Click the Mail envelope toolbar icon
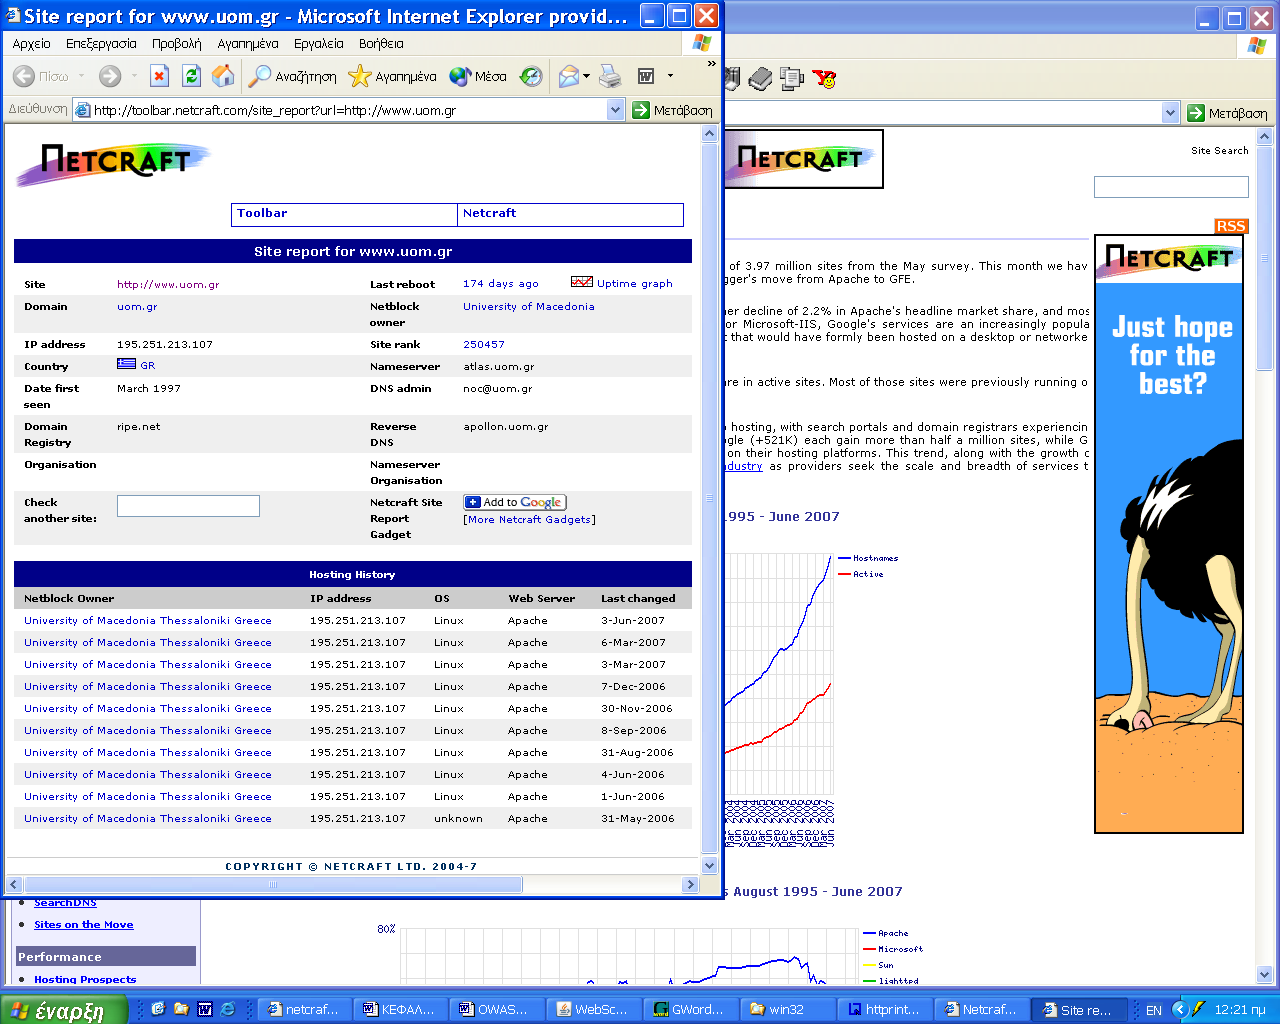The width and height of the screenshot is (1280, 1024). [569, 76]
